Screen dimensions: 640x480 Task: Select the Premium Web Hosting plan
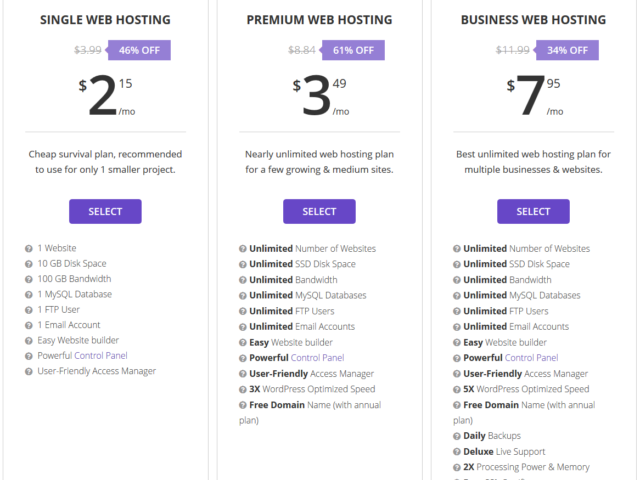(x=319, y=211)
